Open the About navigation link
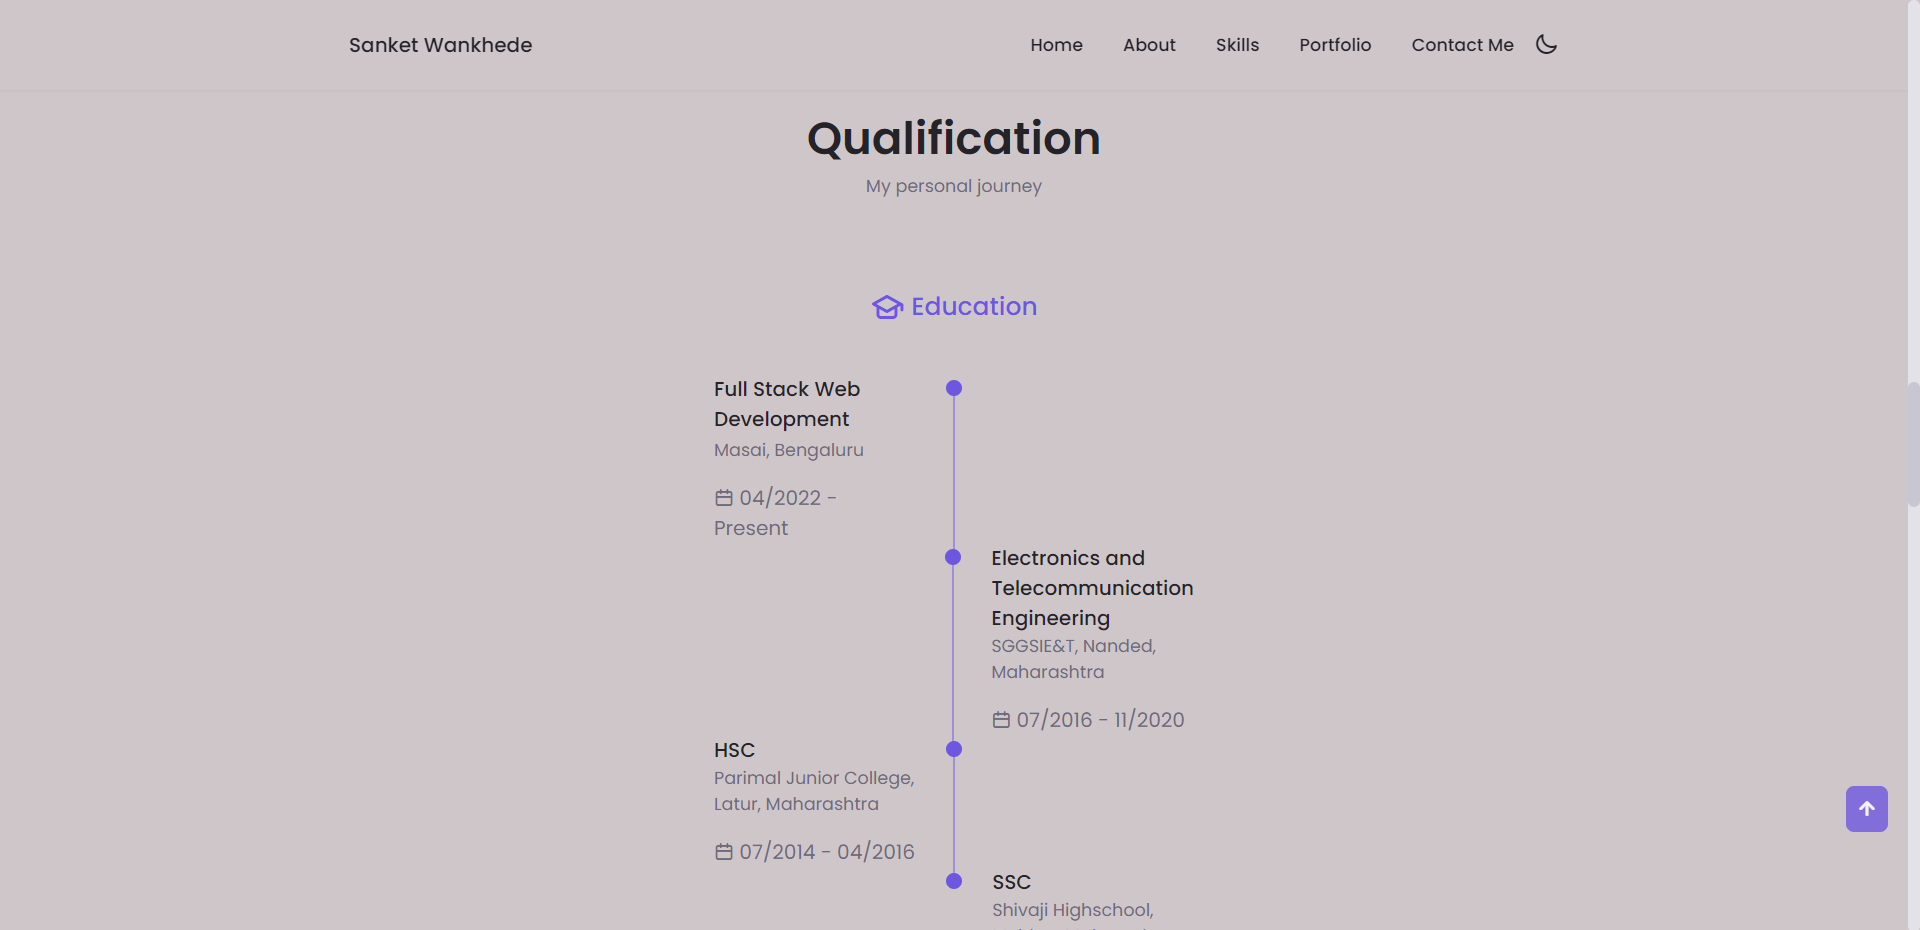The image size is (1920, 930). [x=1148, y=45]
